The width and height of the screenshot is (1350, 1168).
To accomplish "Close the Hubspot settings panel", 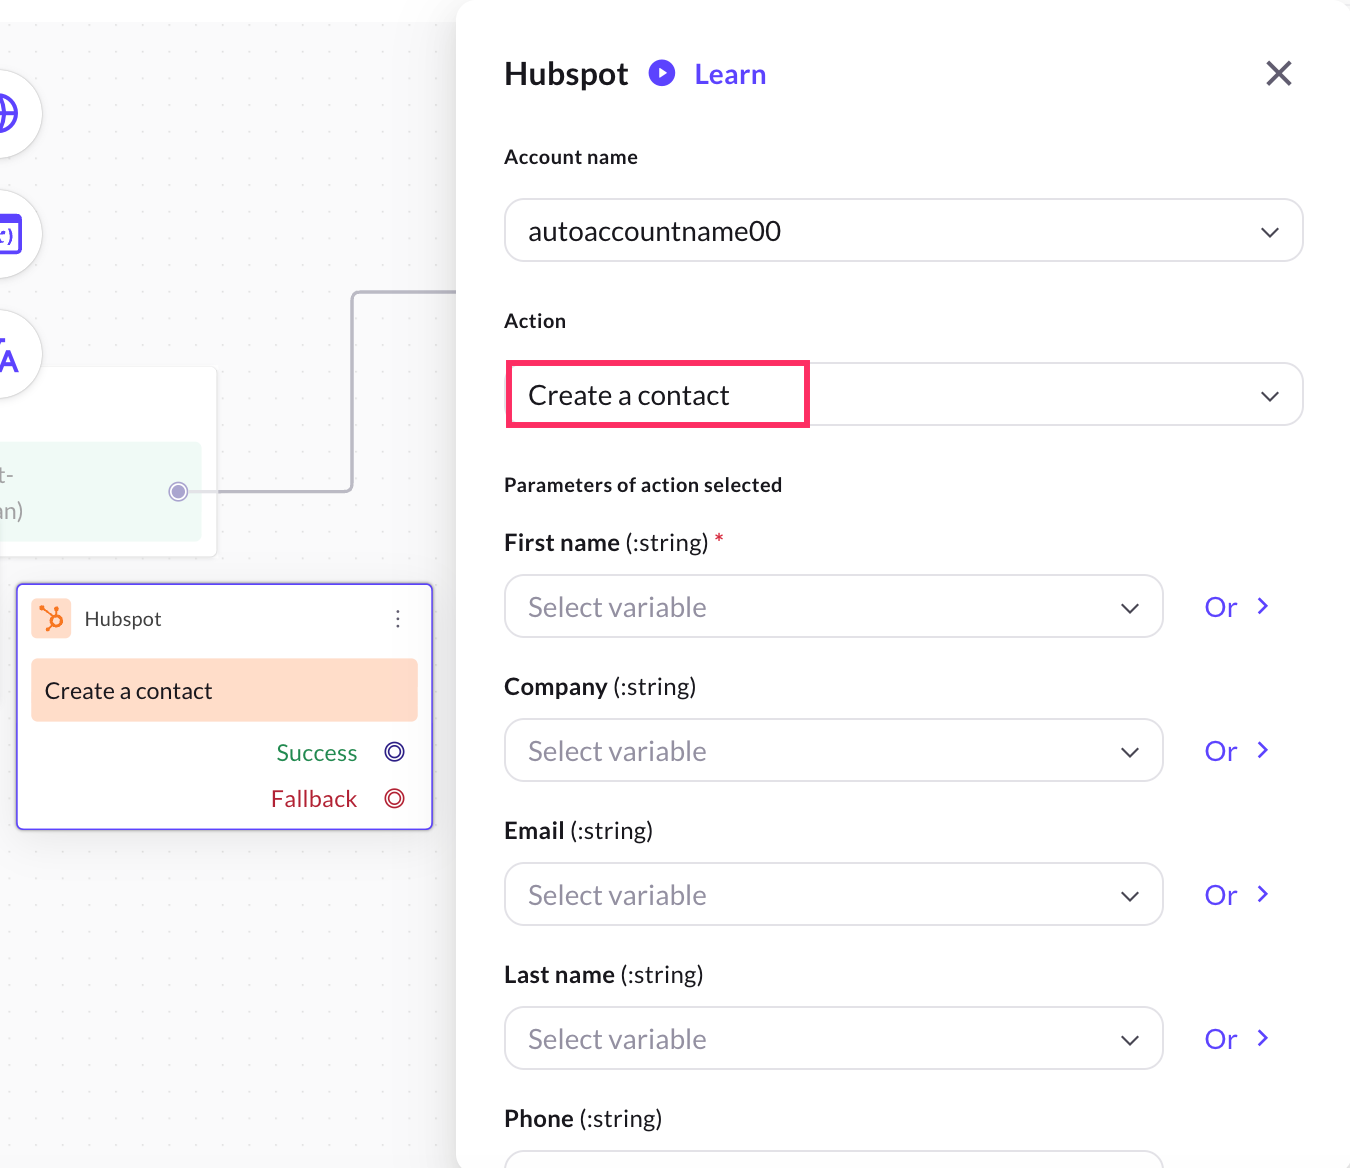I will coord(1278,73).
